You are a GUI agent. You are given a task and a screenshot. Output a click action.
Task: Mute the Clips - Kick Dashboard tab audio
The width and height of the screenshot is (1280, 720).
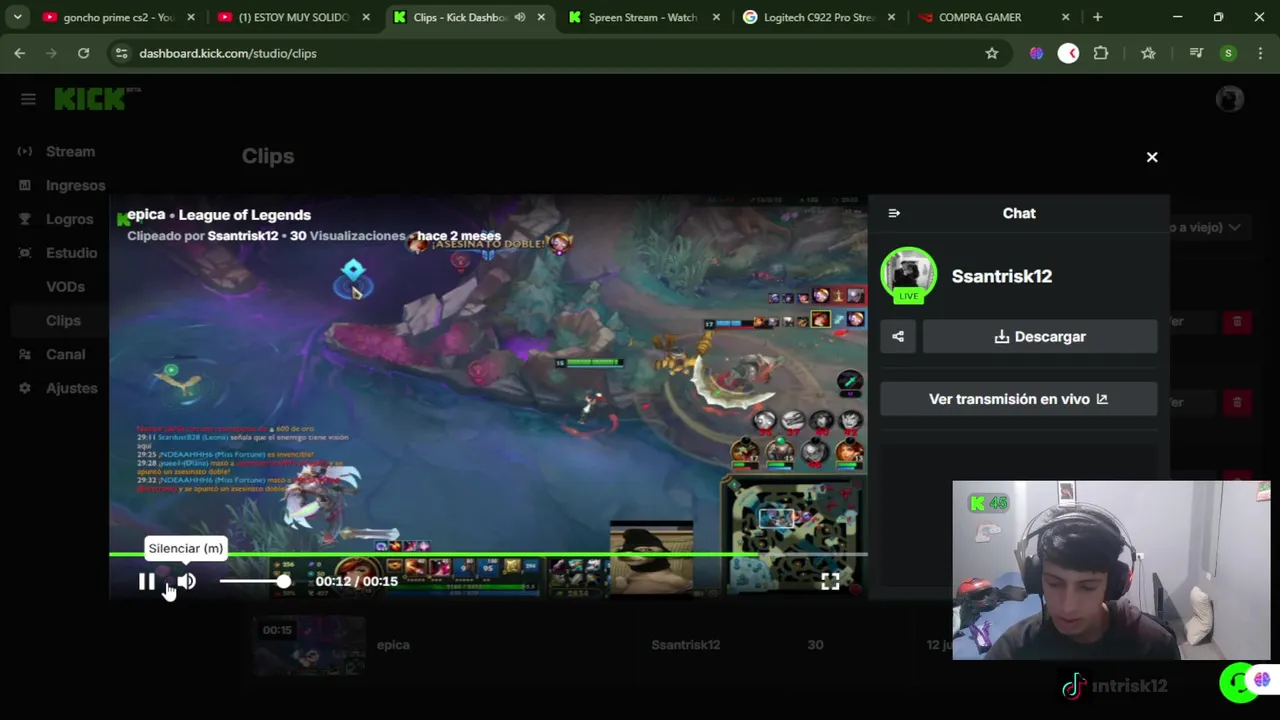click(520, 17)
